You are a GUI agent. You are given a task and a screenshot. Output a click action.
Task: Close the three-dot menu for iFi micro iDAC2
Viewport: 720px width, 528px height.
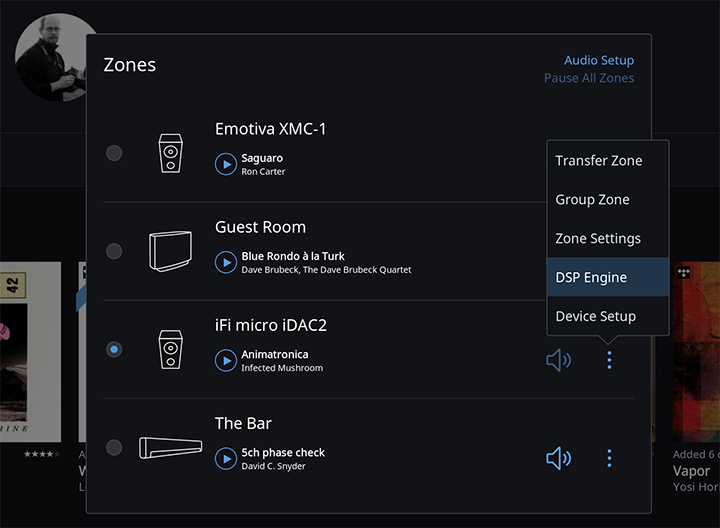609,360
